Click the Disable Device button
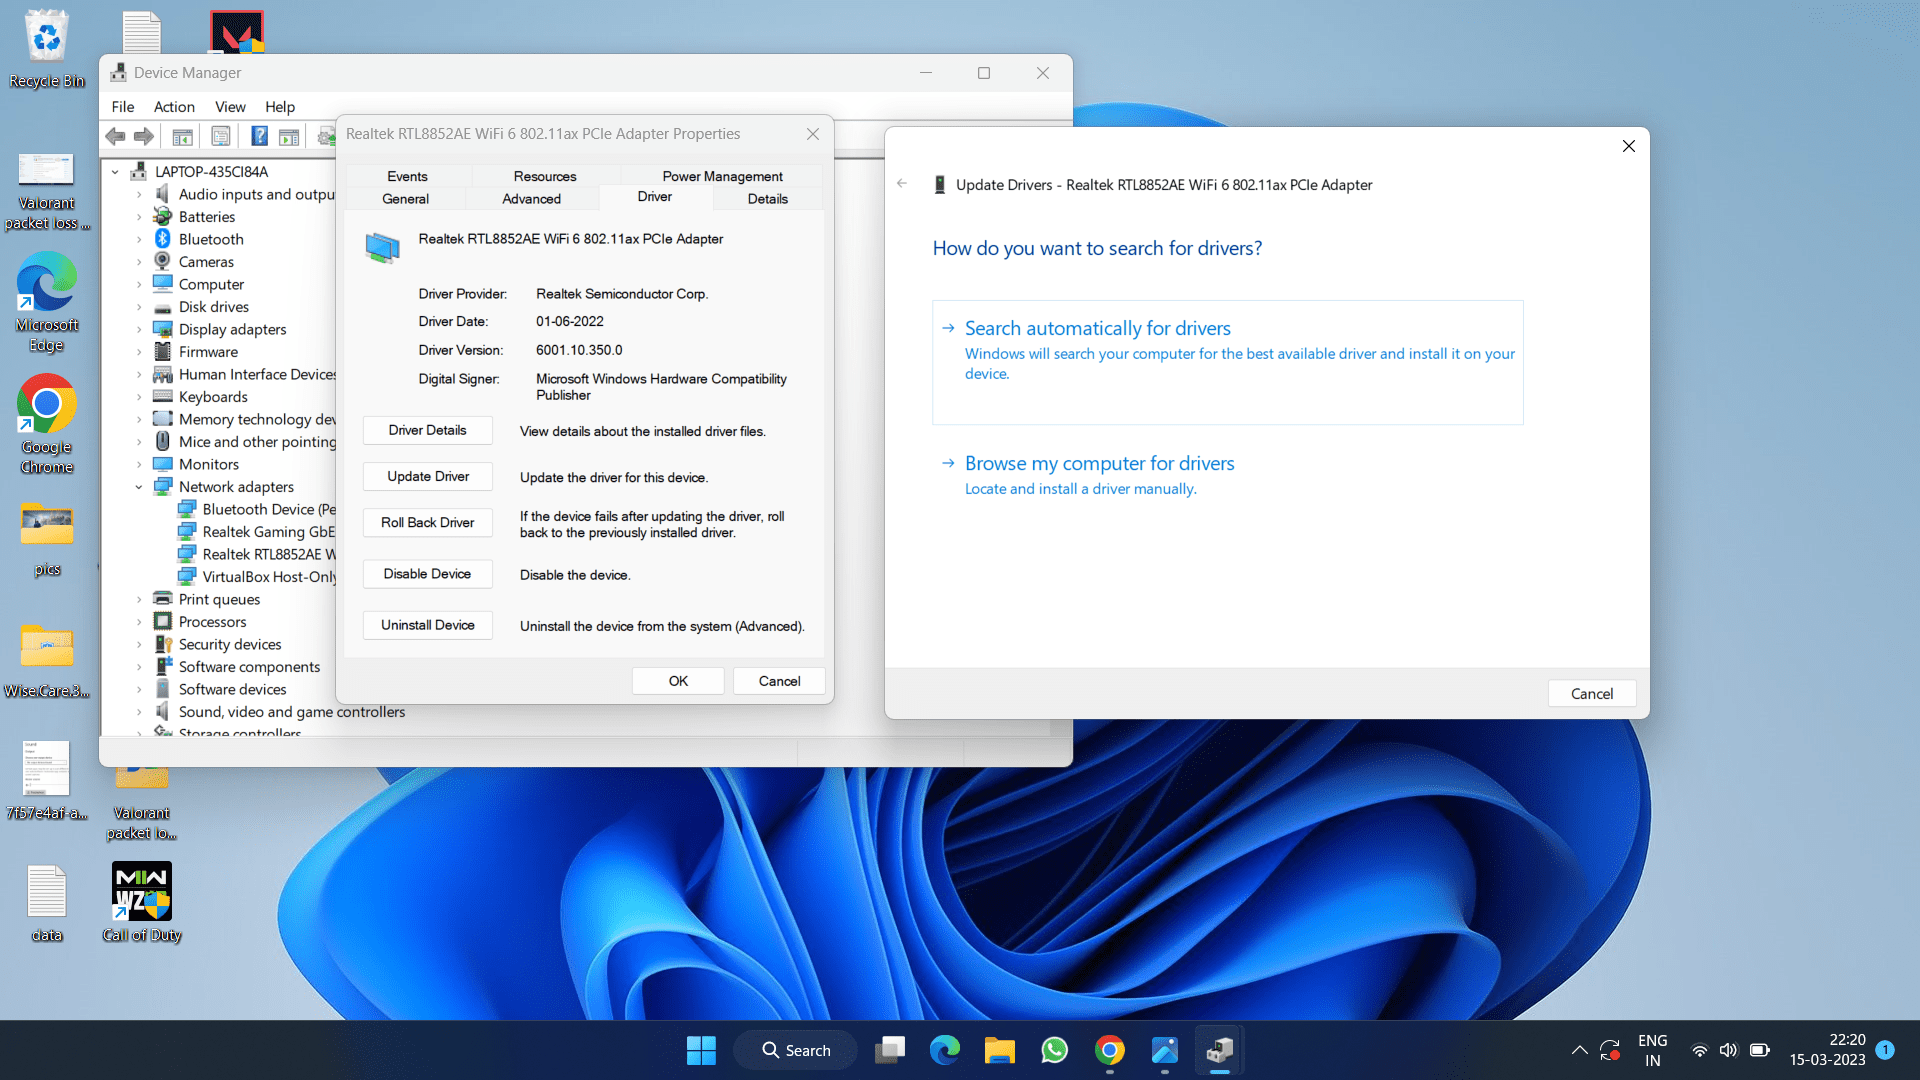The height and width of the screenshot is (1080, 1920). click(427, 574)
